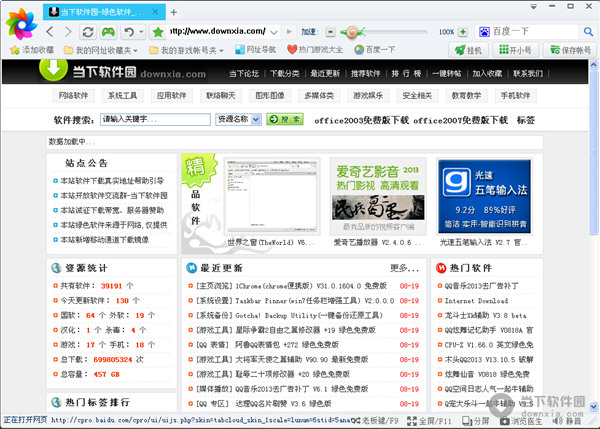Click the 百度一下 search input box
Image resolution: width=600 pixels, height=429 pixels.
click(x=534, y=31)
